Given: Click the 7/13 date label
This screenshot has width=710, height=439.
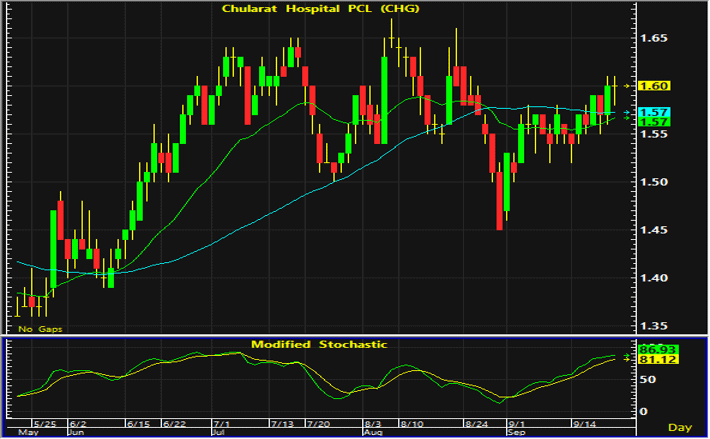Looking at the screenshot, I should [283, 424].
